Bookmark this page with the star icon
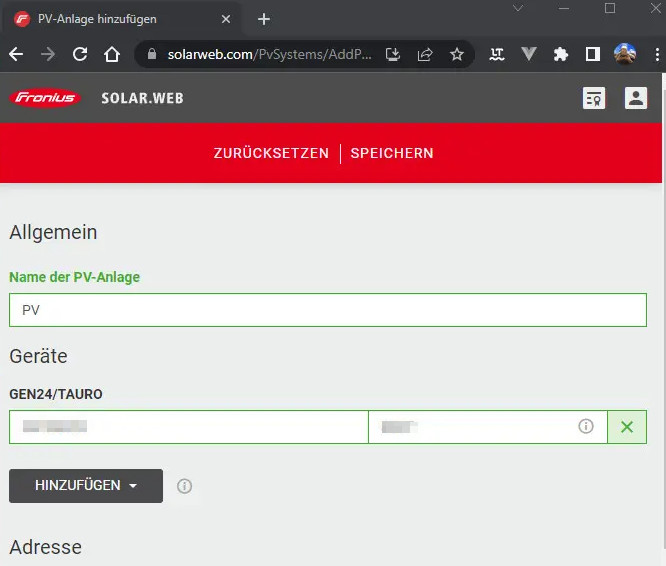This screenshot has width=666, height=566. (x=457, y=55)
